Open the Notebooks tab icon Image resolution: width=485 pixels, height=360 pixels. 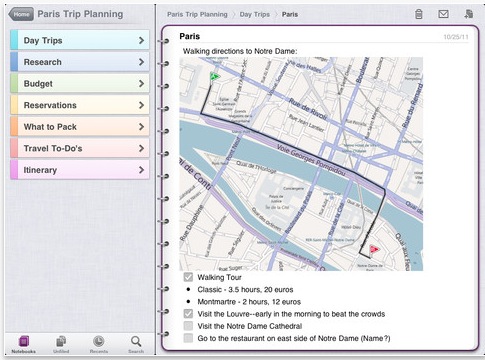pos(24,341)
